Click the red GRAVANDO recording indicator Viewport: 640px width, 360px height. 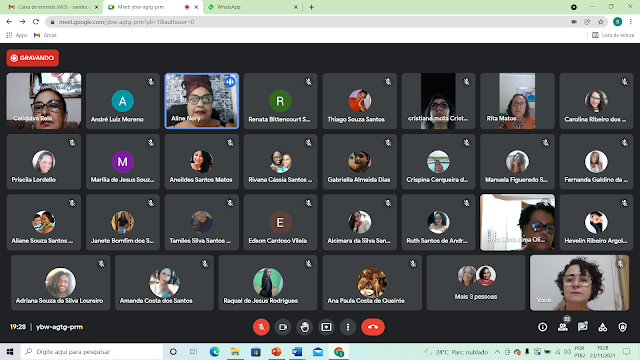[x=33, y=58]
